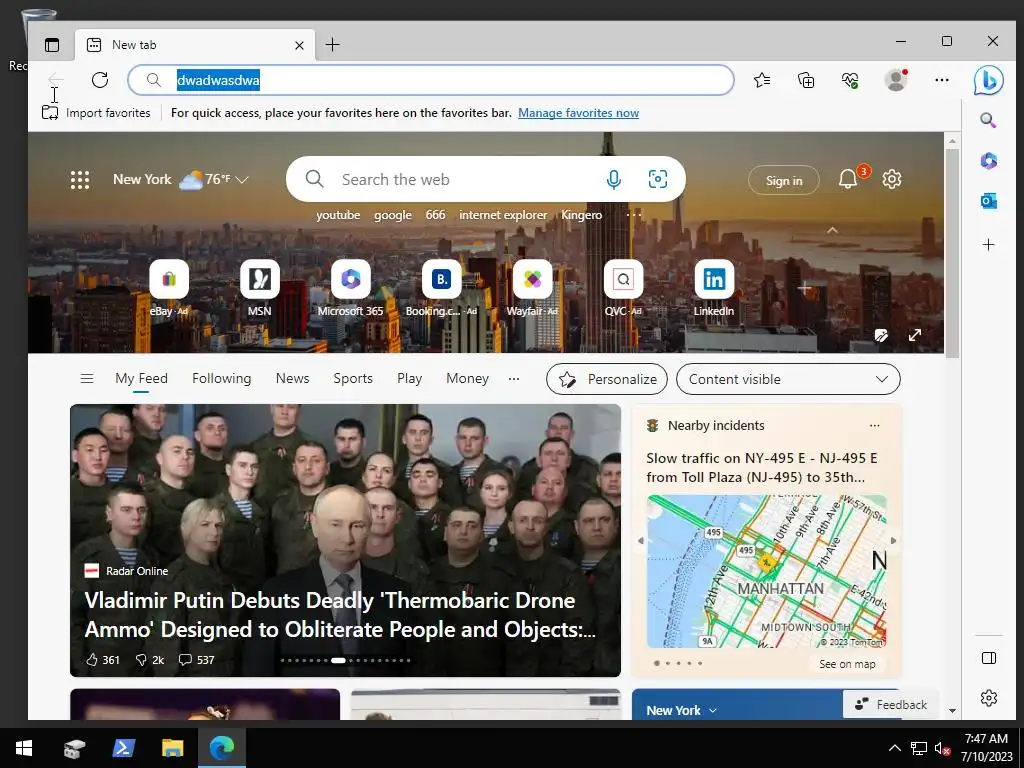
Task: Click the Feedback button
Action: click(x=891, y=704)
